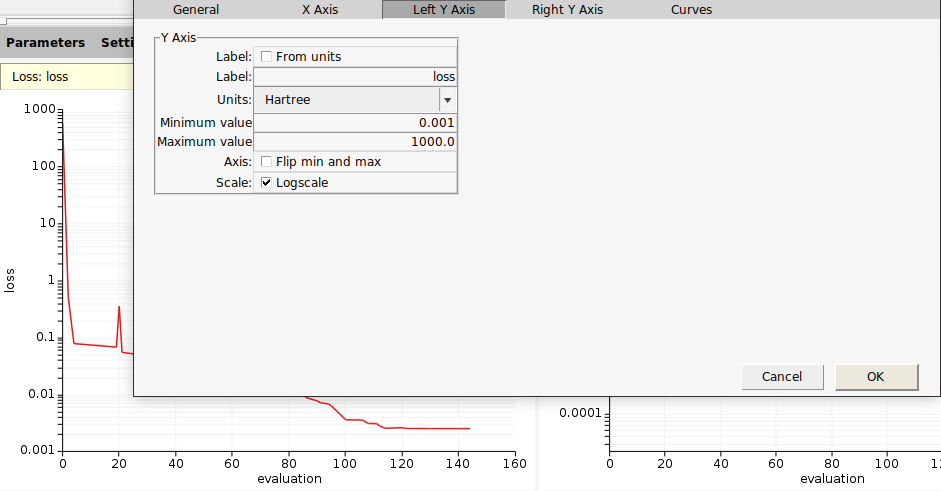
Task: Uncheck the Logscale checkbox
Action: tap(266, 183)
